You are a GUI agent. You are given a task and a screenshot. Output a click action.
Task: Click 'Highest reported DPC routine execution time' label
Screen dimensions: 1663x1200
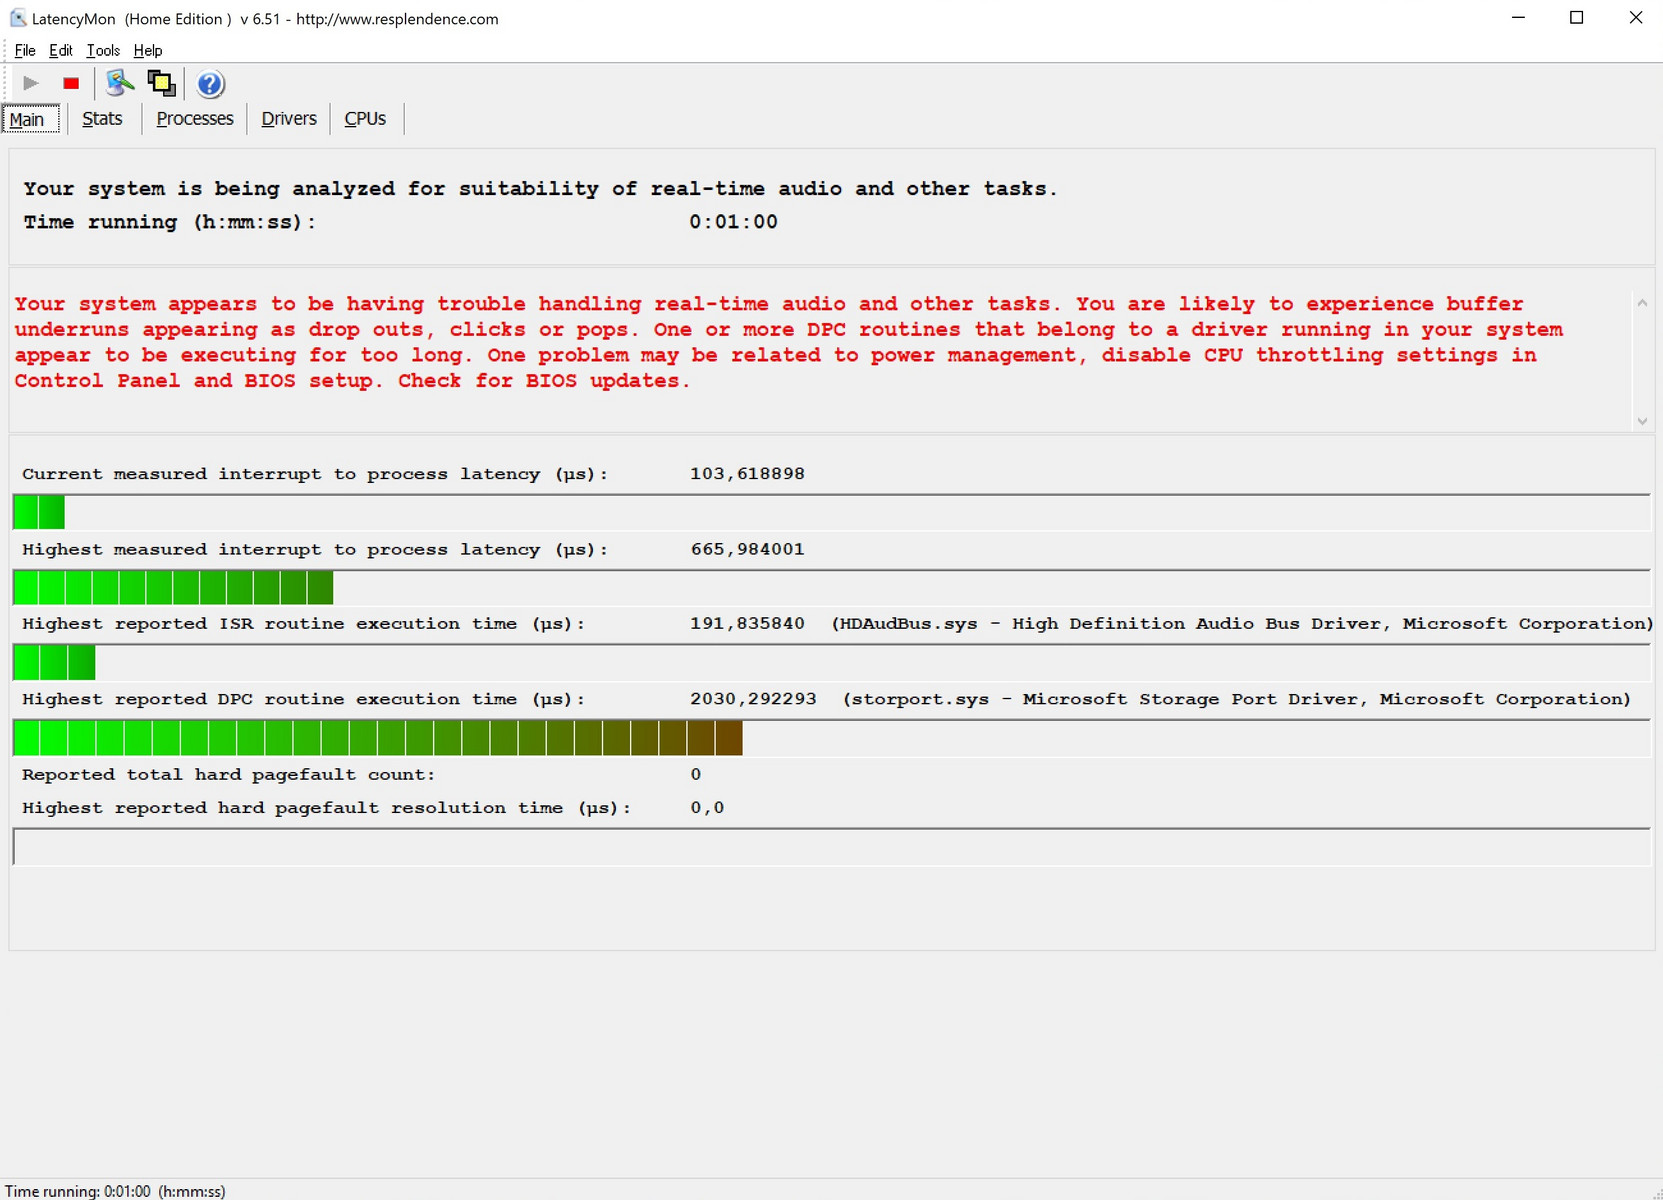(x=303, y=699)
